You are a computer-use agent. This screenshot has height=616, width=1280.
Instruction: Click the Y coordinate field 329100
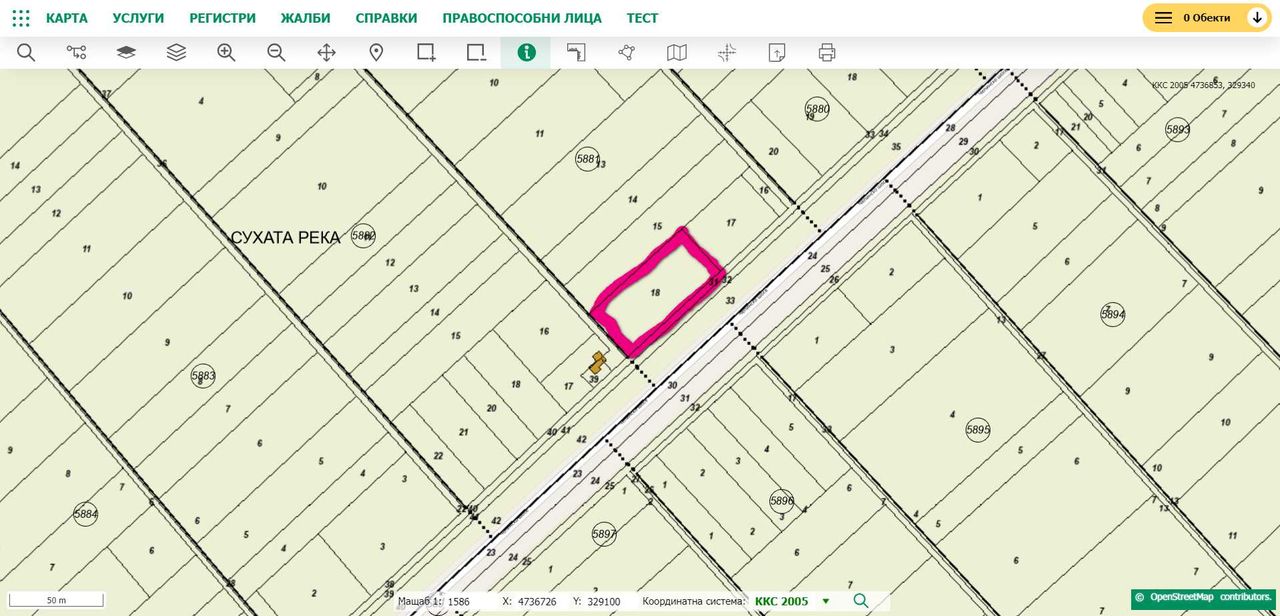pos(603,602)
